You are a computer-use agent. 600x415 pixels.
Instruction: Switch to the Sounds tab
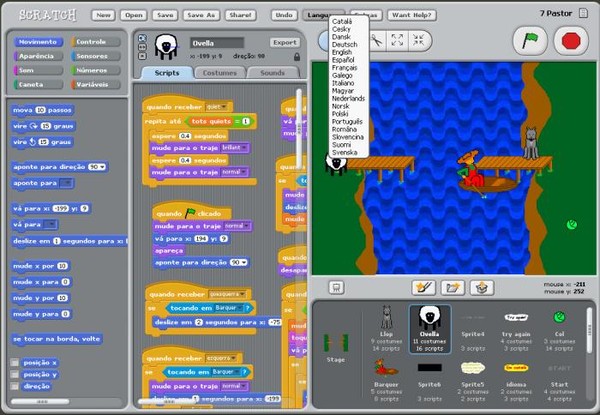[272, 73]
